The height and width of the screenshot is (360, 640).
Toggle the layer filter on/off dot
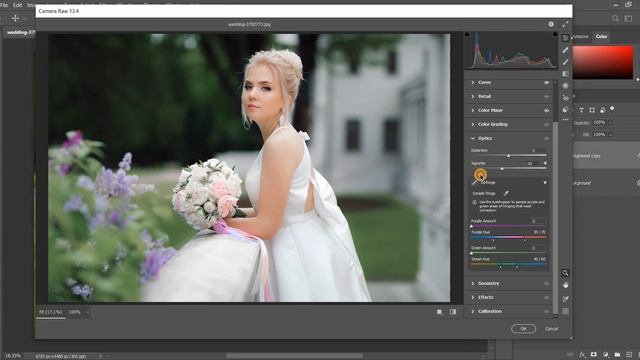612,109
